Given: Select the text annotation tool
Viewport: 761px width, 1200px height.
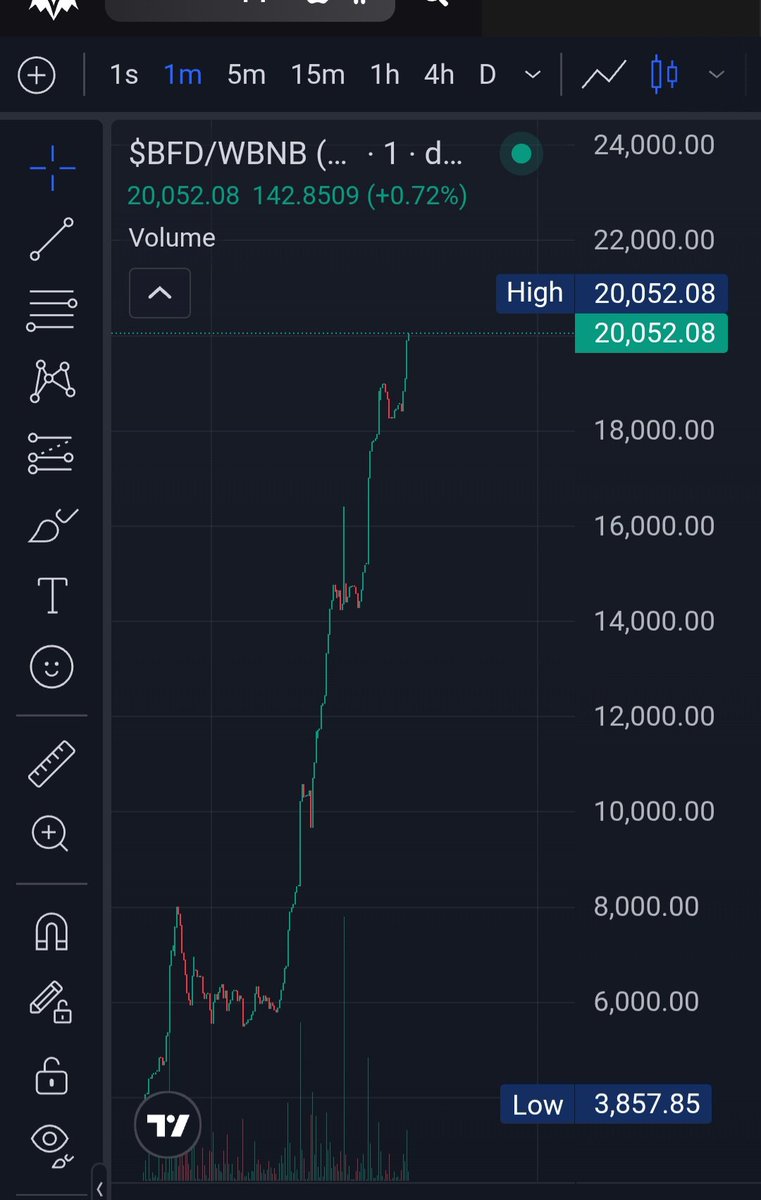Looking at the screenshot, I should pos(52,596).
